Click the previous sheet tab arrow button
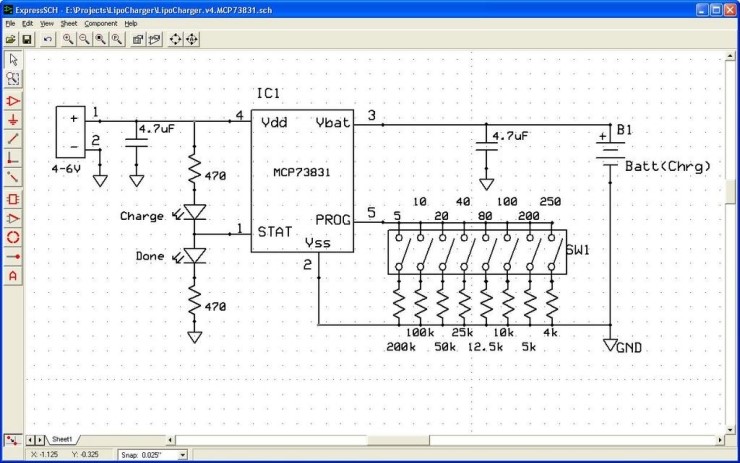740x463 pixels. pos(30,440)
